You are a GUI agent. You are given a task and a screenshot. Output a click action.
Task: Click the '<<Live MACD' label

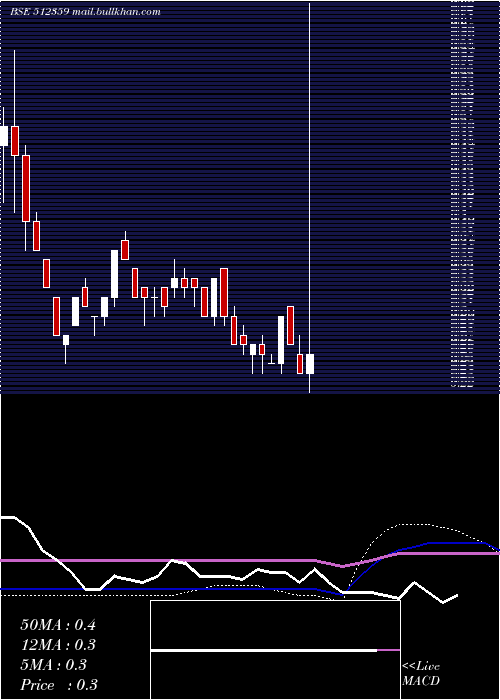click(x=421, y=674)
